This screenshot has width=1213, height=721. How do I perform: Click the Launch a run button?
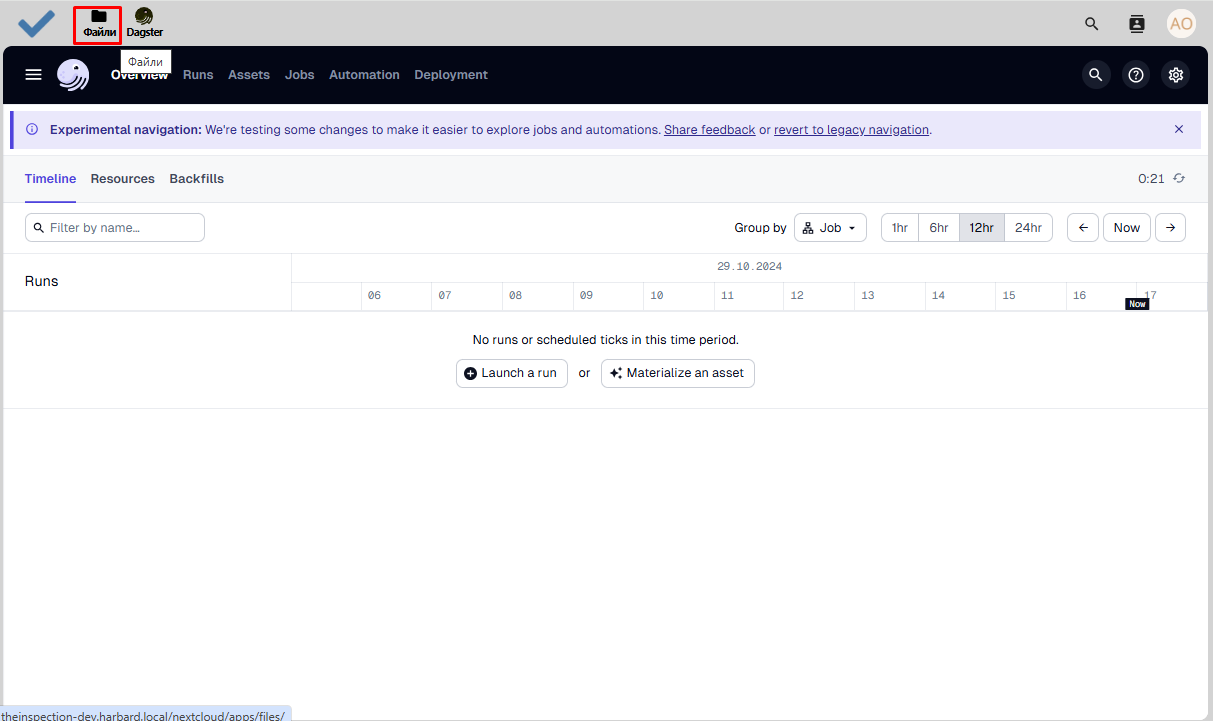(511, 373)
